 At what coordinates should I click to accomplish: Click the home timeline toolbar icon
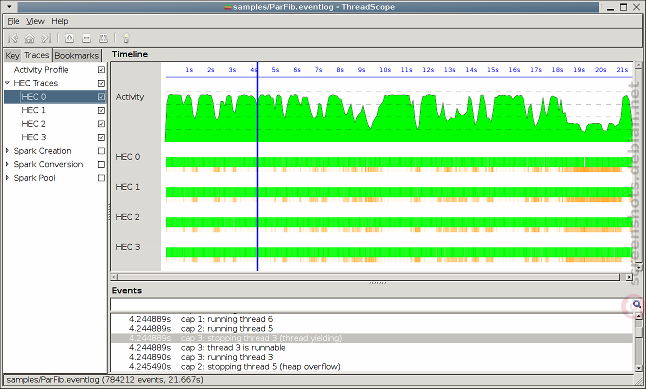29,38
